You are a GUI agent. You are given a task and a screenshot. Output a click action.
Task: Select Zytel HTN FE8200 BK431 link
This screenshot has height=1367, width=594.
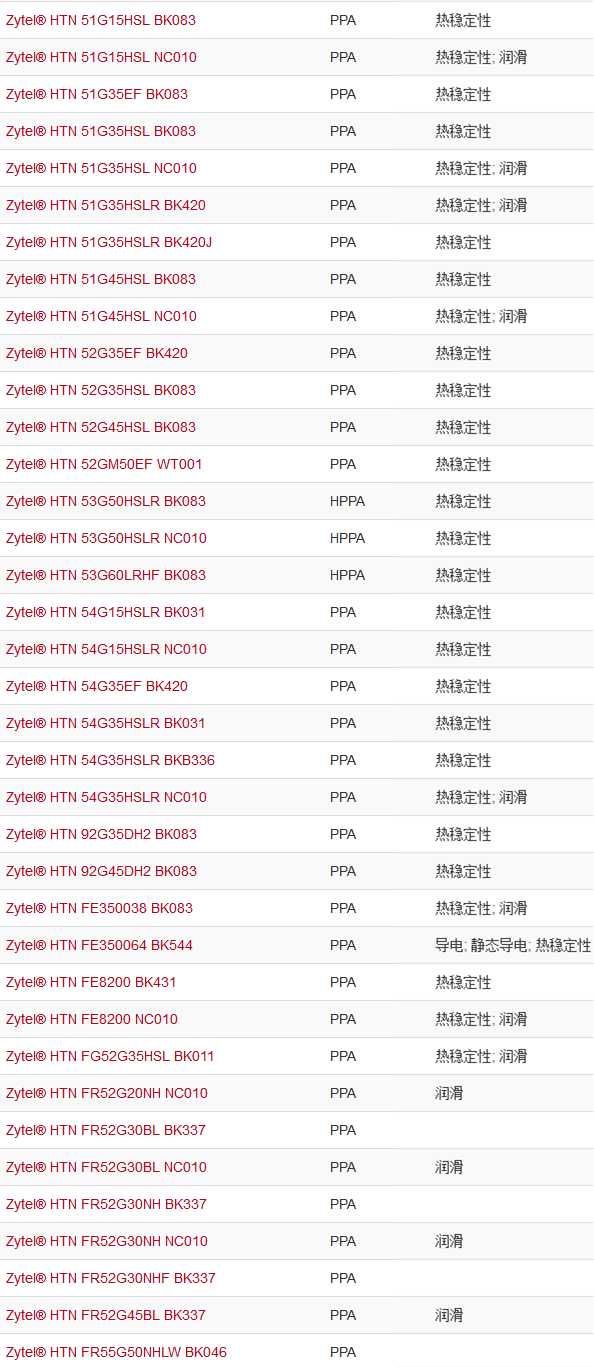91,982
